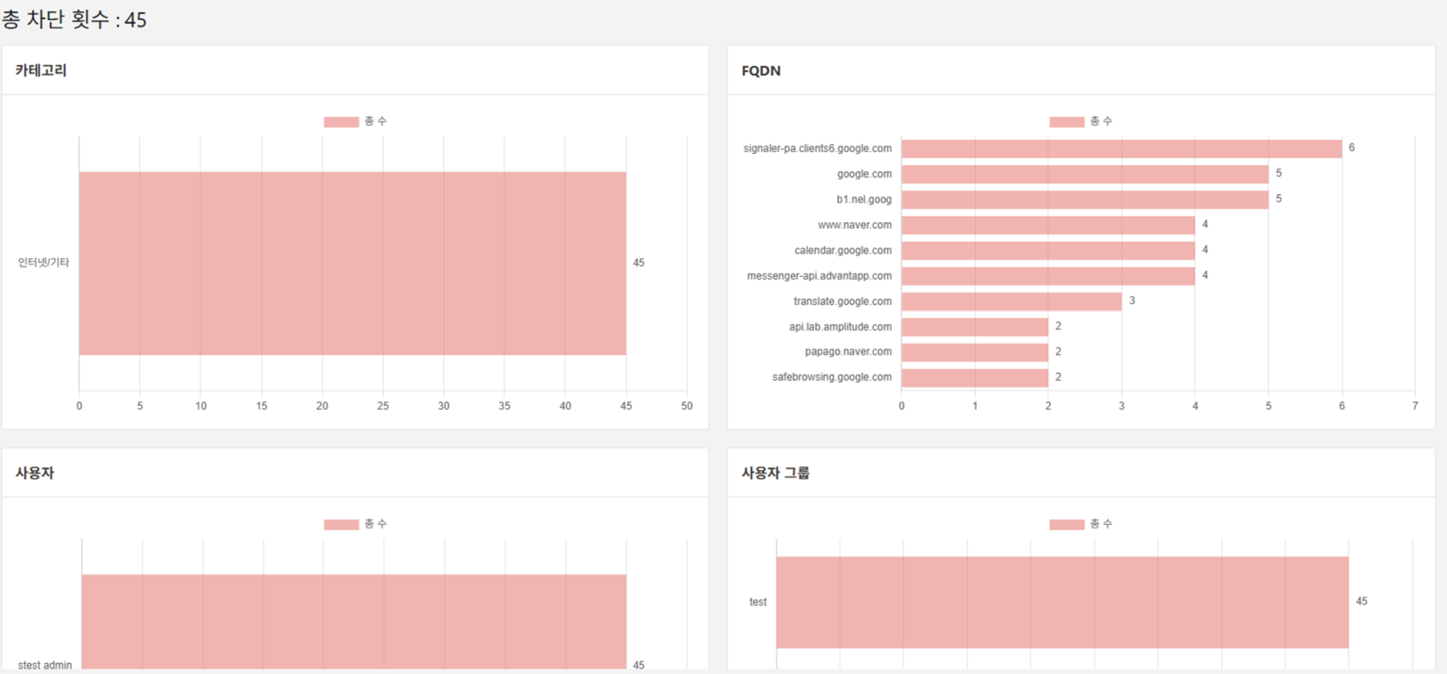Toggle the 총 수 legend in 카테고리 chart

[355, 122]
